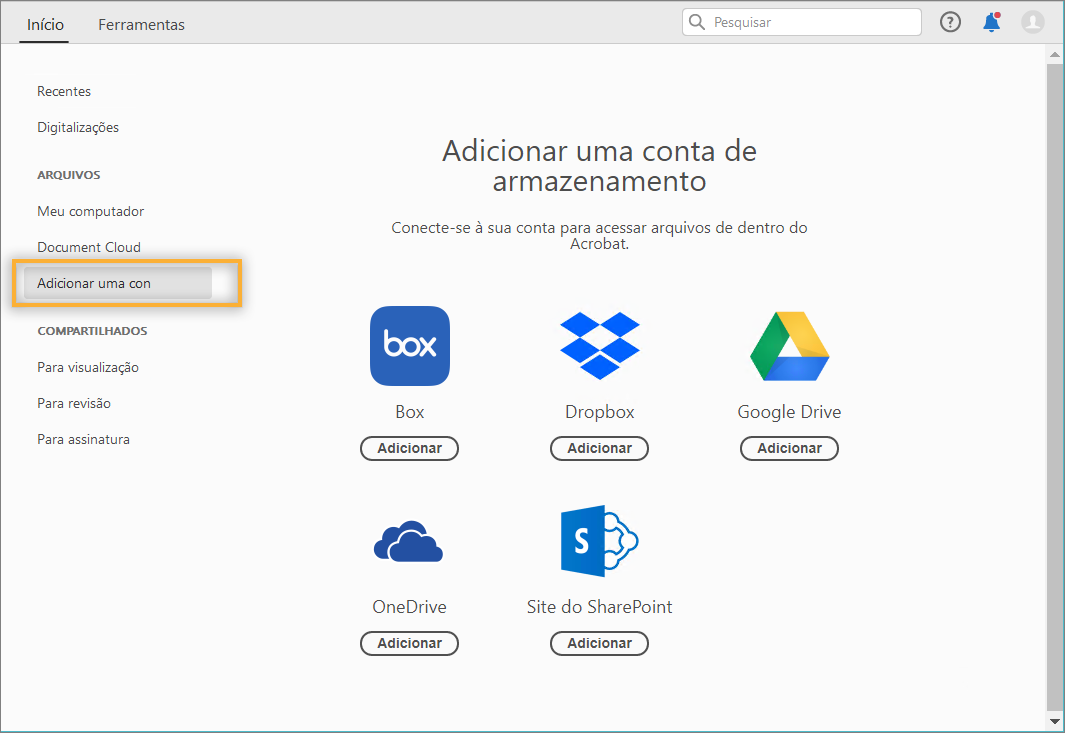The height and width of the screenshot is (733, 1065).
Task: Click the Site do SharePoint label
Action: pyautogui.click(x=600, y=607)
